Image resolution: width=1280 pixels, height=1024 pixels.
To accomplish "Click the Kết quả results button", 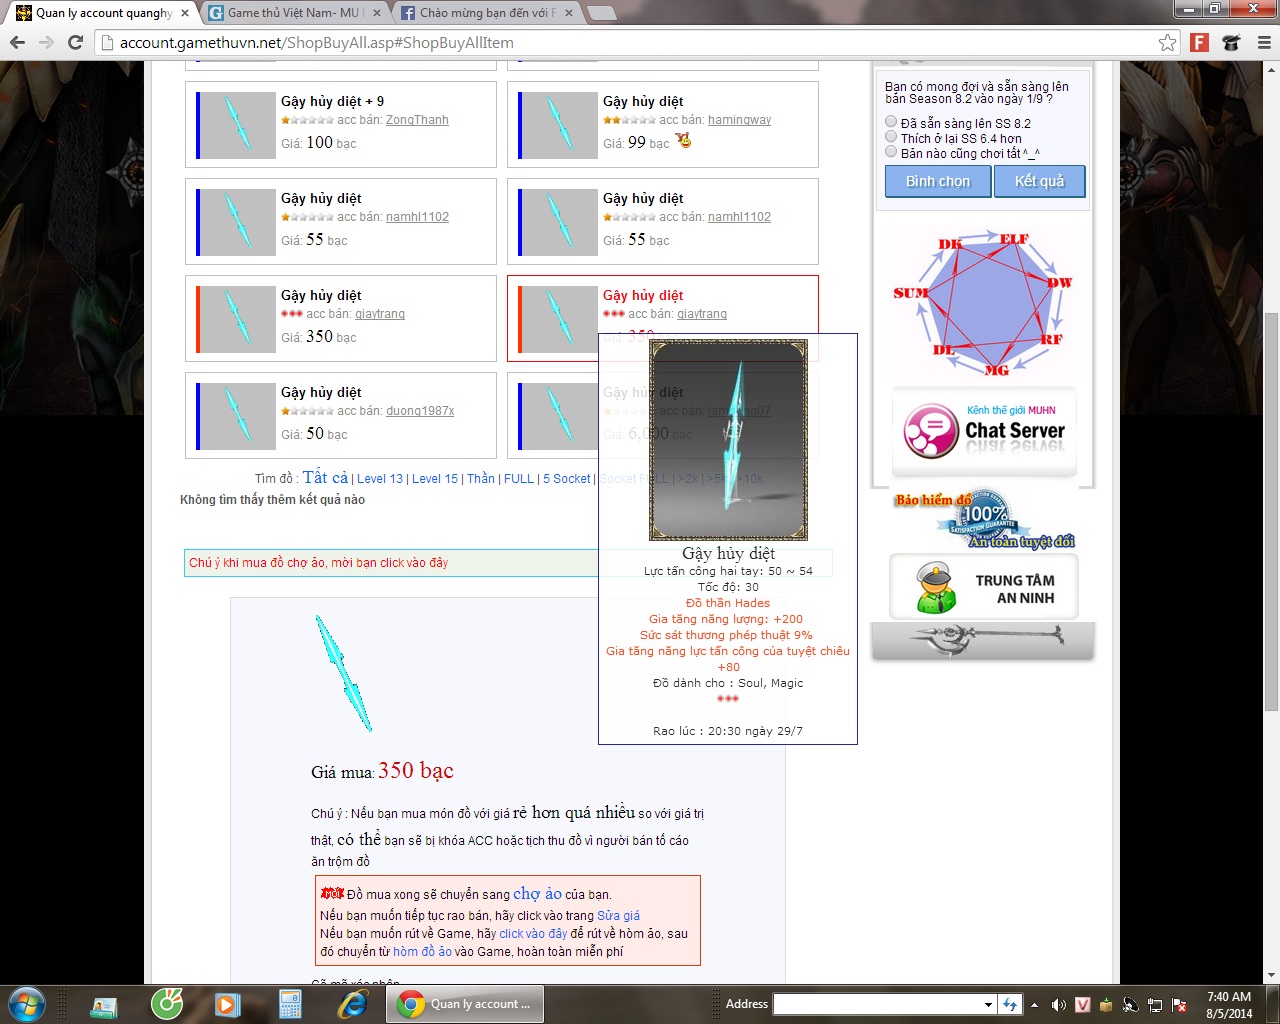I will (1040, 181).
